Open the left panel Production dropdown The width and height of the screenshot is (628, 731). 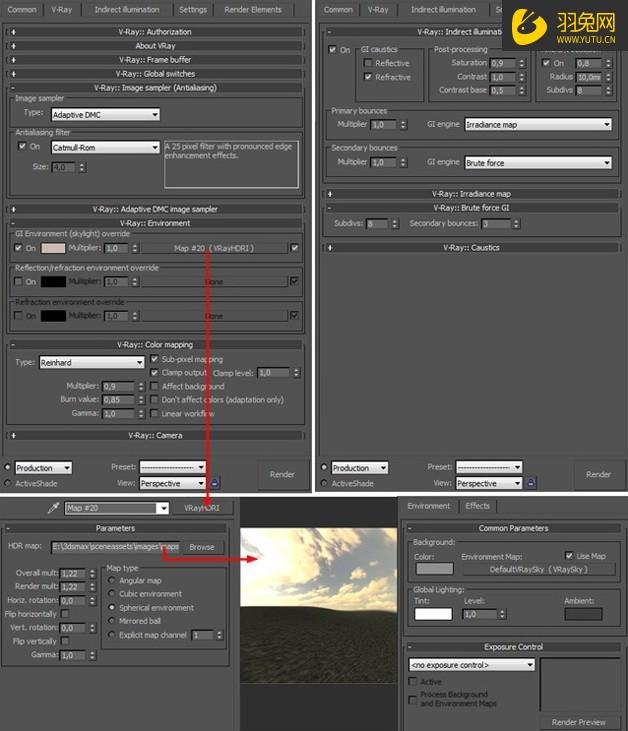point(43,468)
